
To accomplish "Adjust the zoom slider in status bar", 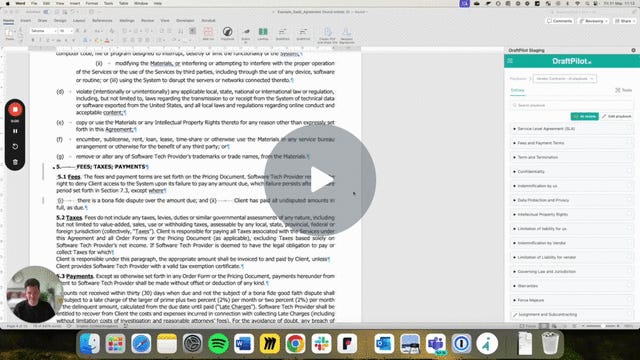I will point(602,326).
